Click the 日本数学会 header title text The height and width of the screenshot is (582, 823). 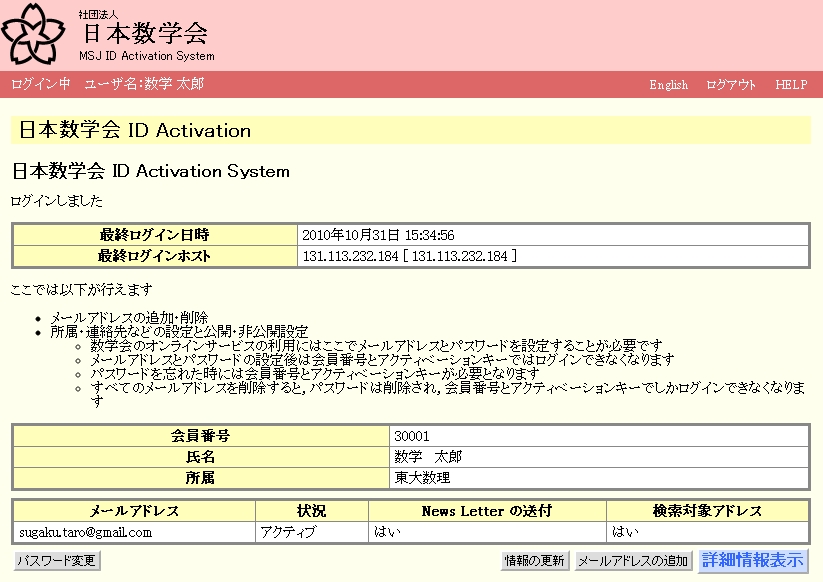(144, 33)
